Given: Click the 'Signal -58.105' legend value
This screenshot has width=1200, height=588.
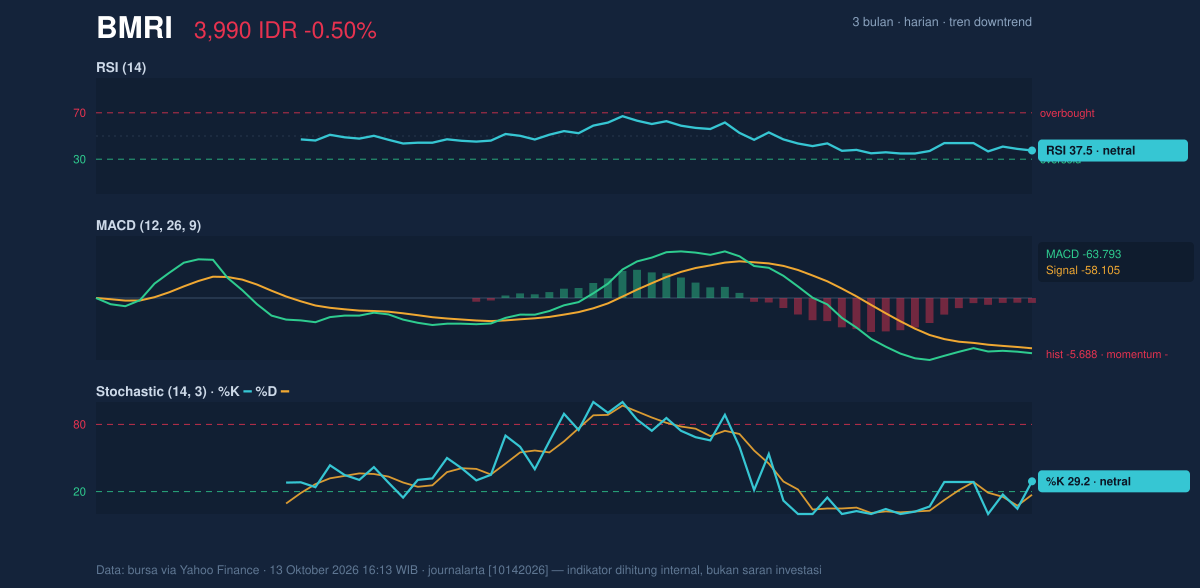Looking at the screenshot, I should tap(1083, 270).
